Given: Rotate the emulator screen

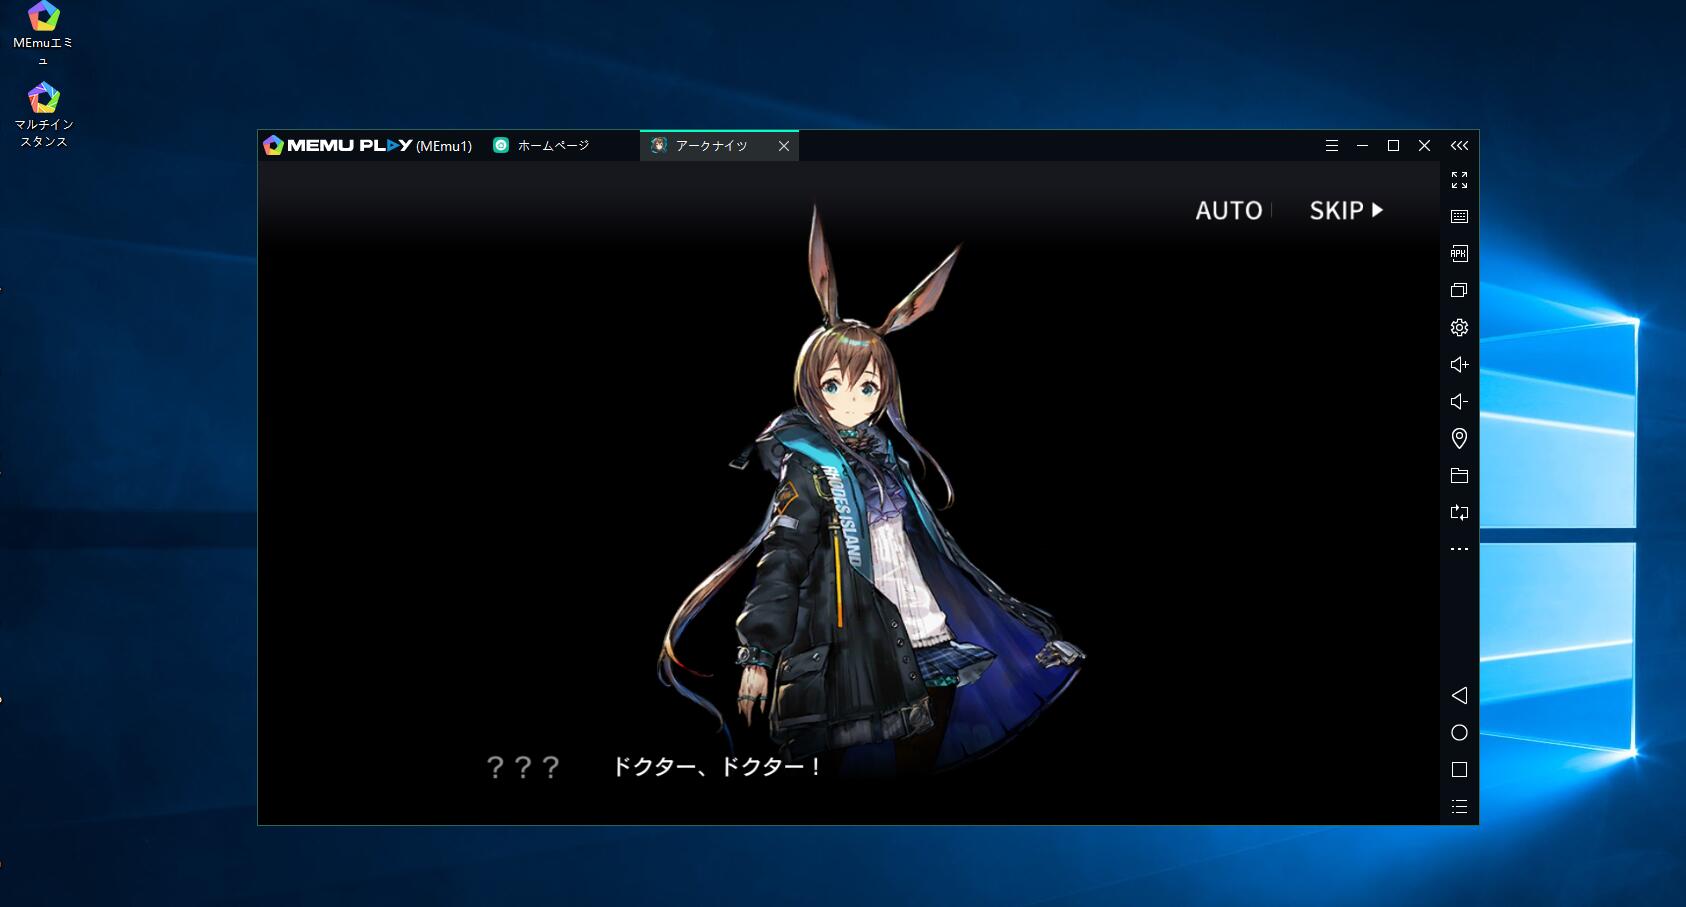Looking at the screenshot, I should pos(1459,513).
